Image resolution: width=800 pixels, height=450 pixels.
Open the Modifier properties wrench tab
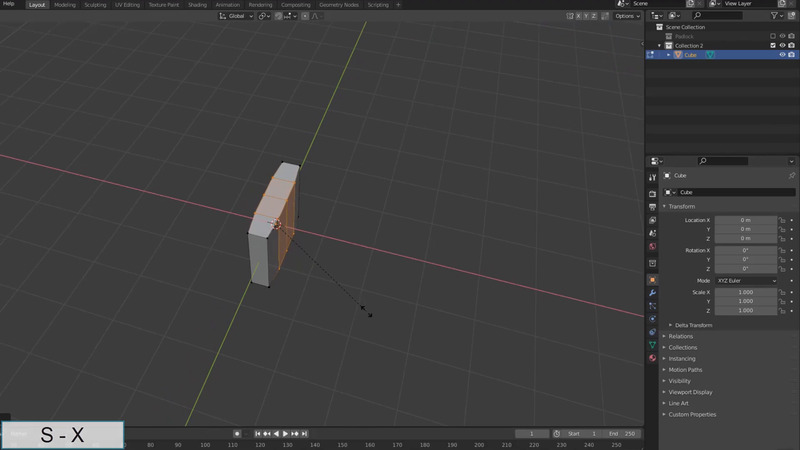(x=652, y=292)
